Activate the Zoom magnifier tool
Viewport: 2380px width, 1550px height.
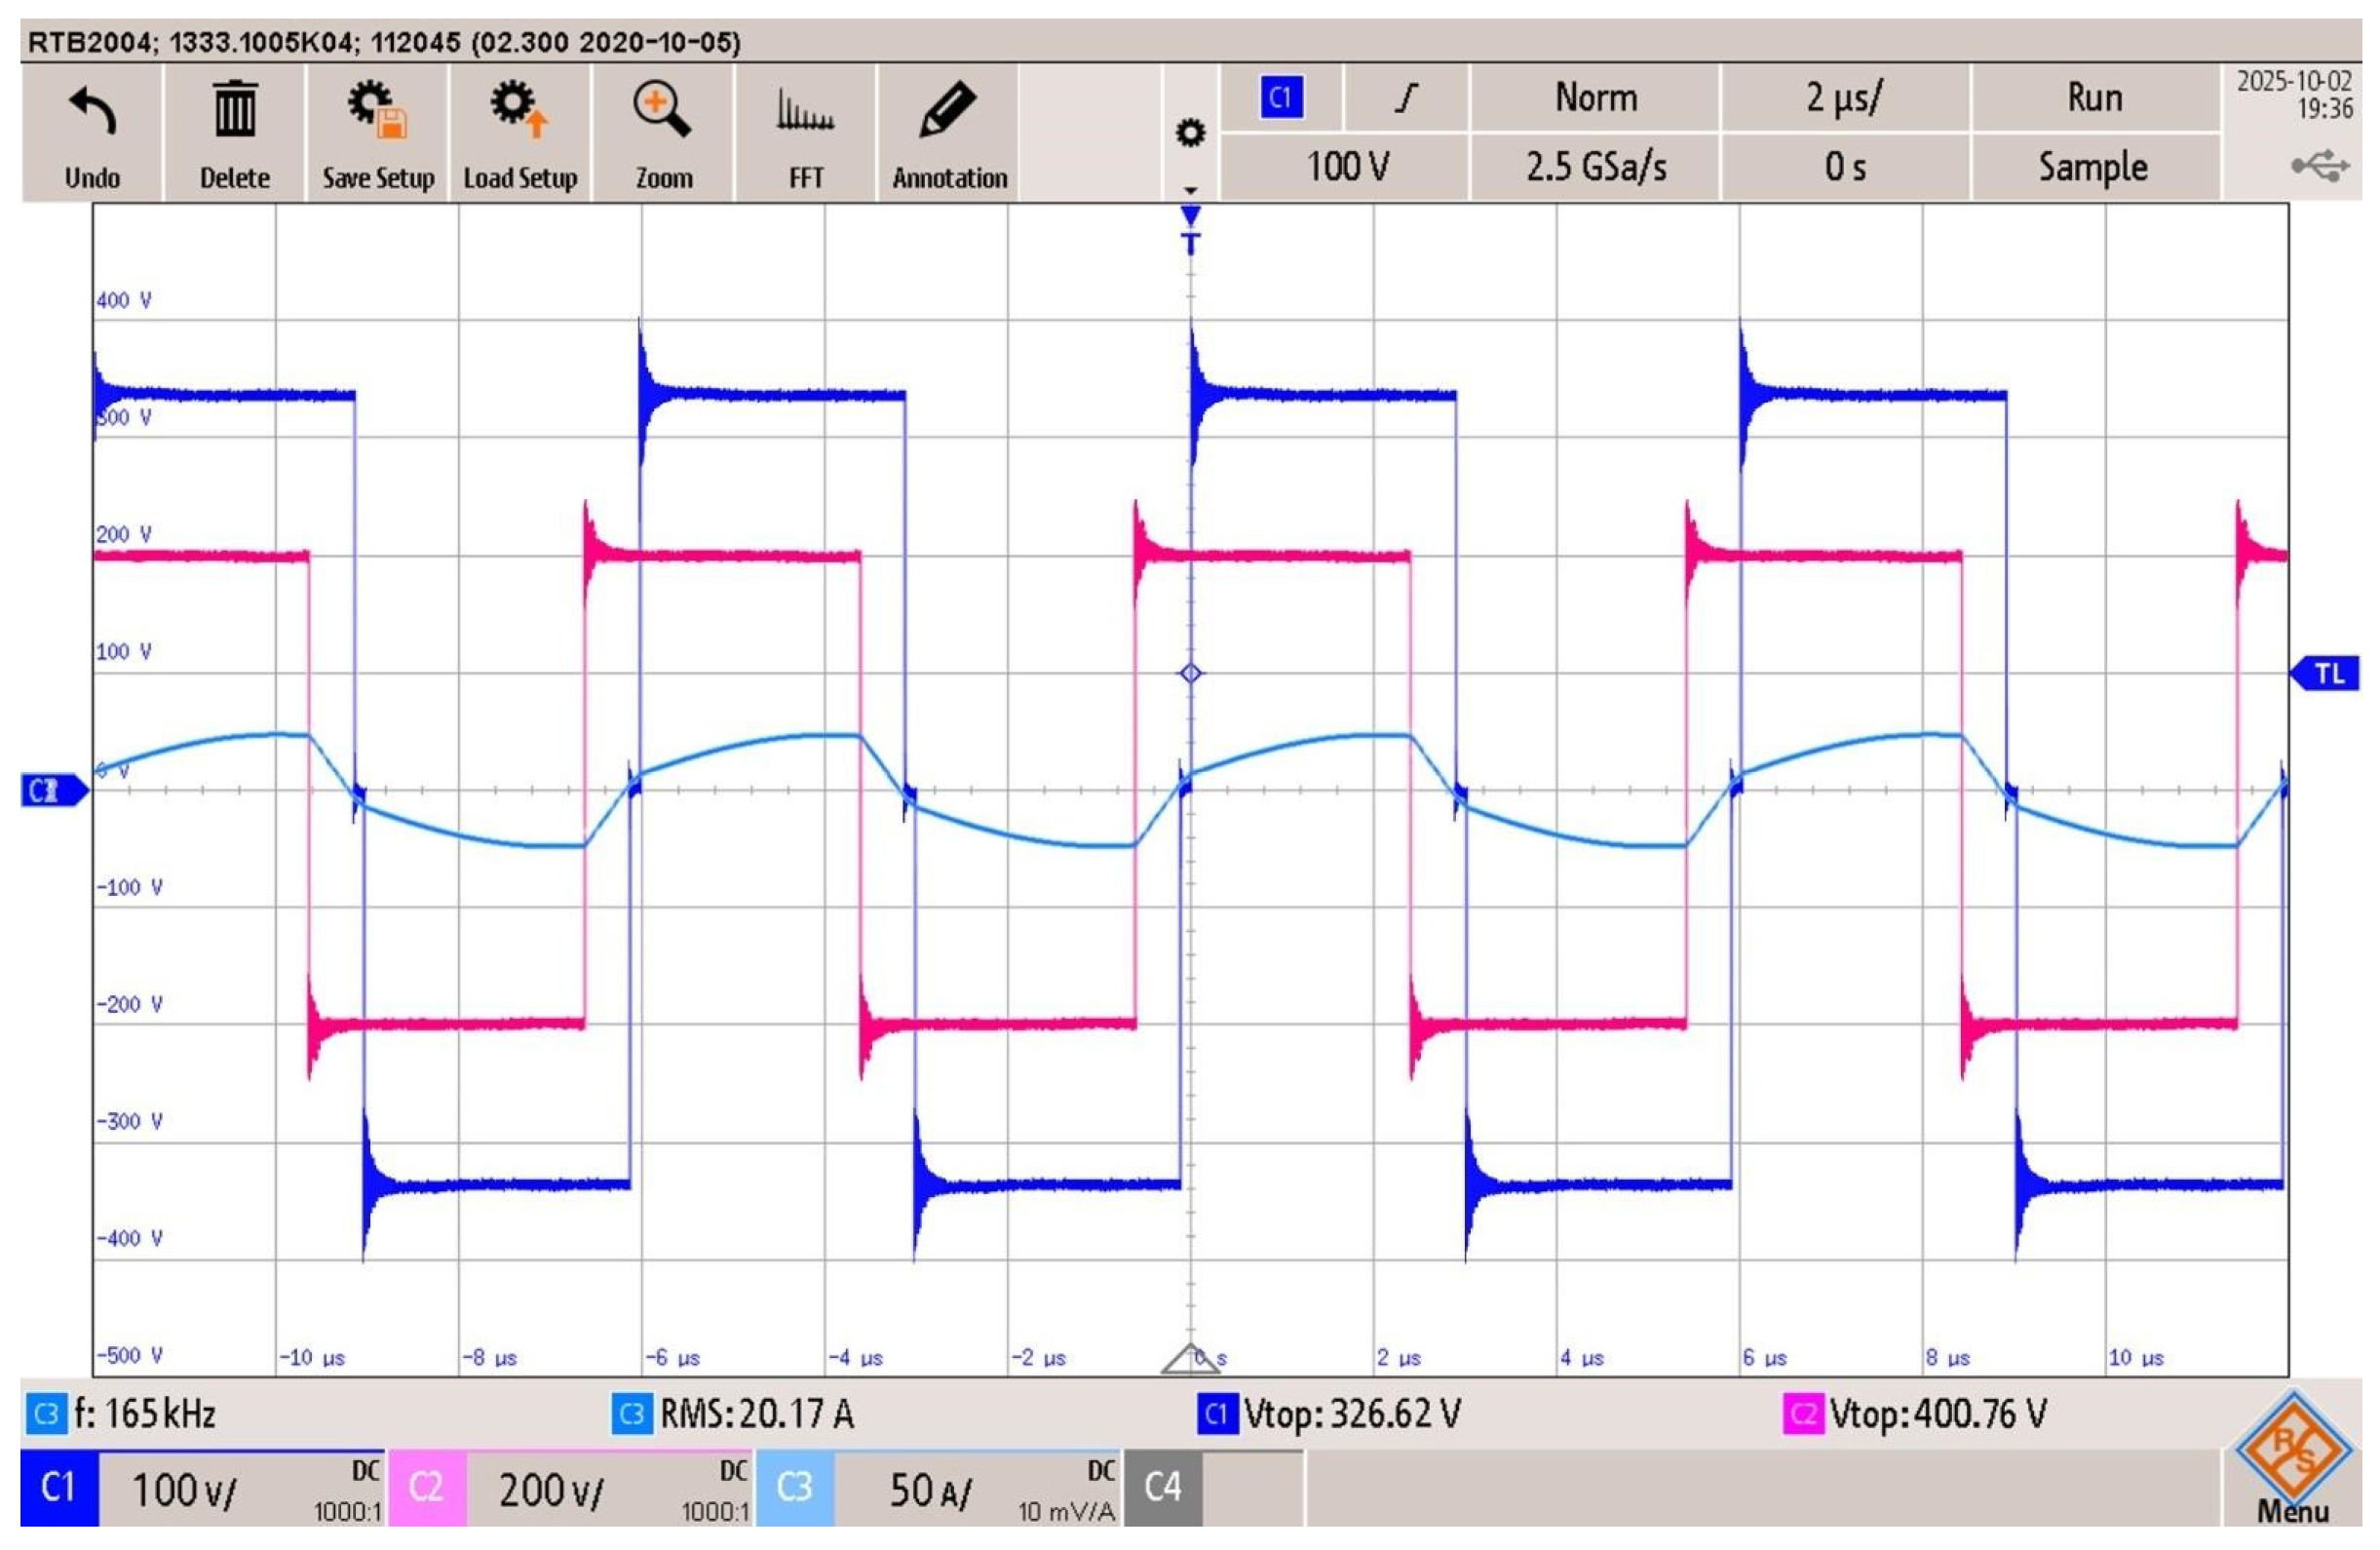click(662, 110)
